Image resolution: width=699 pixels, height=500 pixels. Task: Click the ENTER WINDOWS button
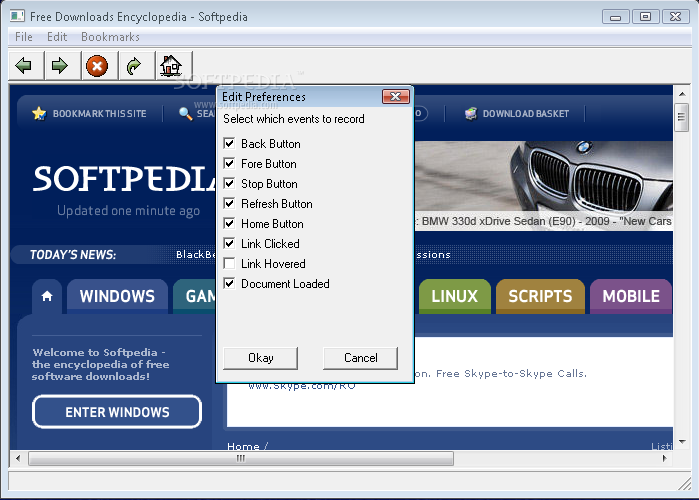click(x=117, y=412)
